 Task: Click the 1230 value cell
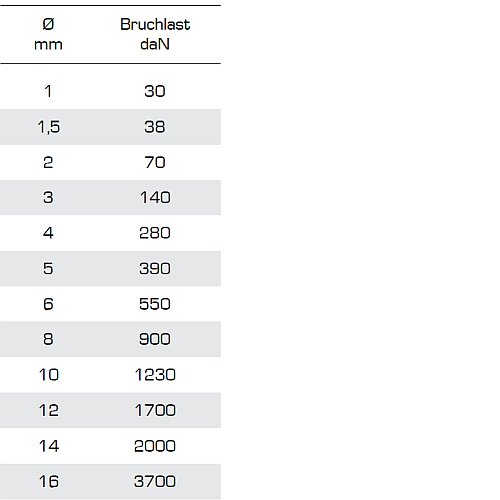pyautogui.click(x=155, y=375)
